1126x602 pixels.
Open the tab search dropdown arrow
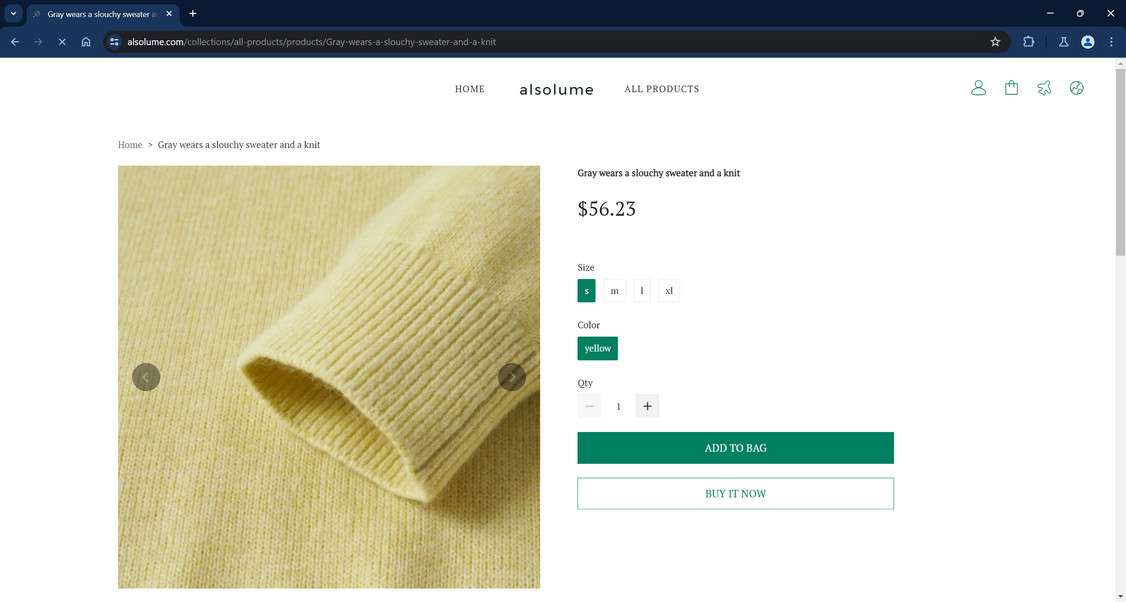point(14,14)
